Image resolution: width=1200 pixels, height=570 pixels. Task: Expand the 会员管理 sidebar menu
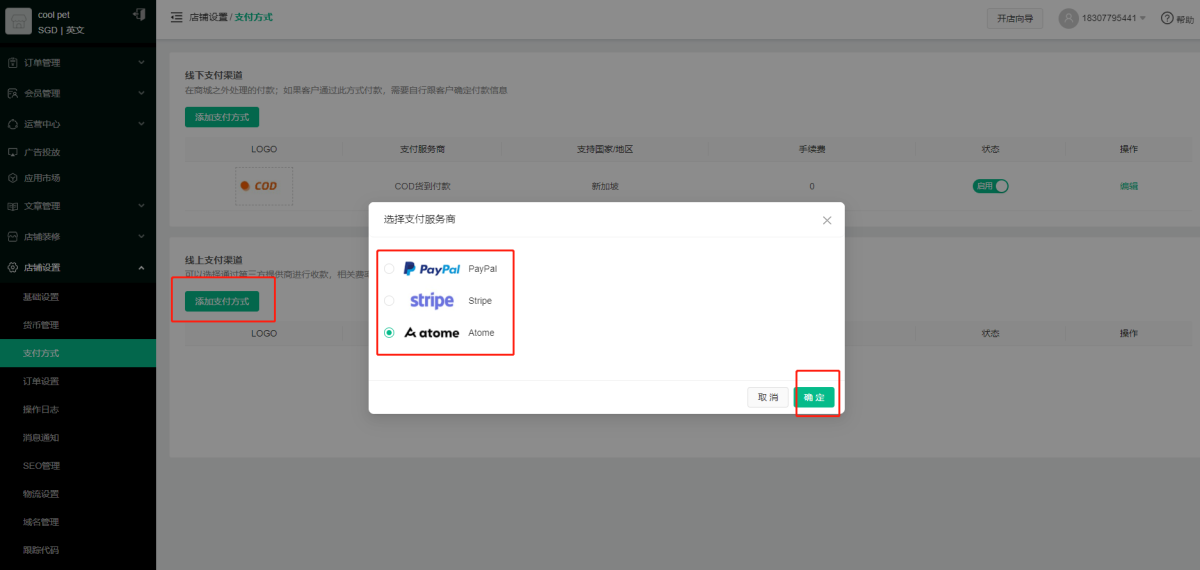click(x=78, y=94)
